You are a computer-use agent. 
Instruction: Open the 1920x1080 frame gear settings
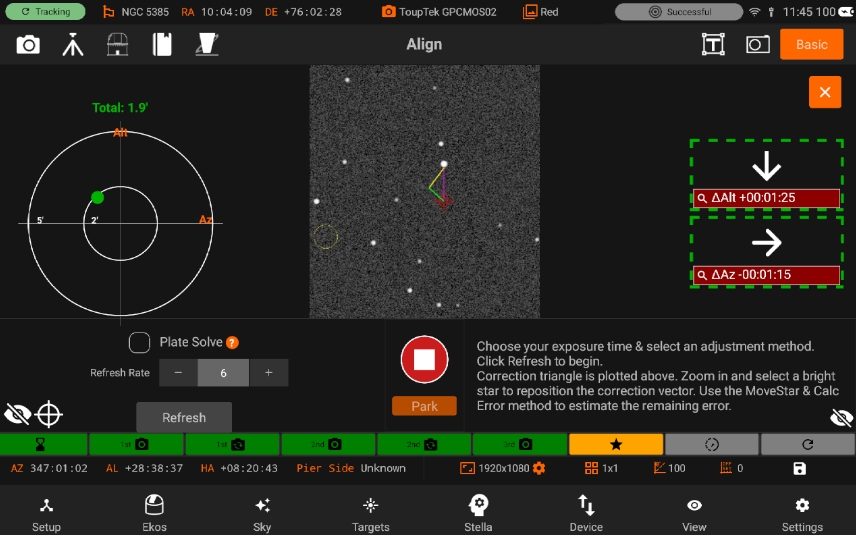[x=539, y=468]
